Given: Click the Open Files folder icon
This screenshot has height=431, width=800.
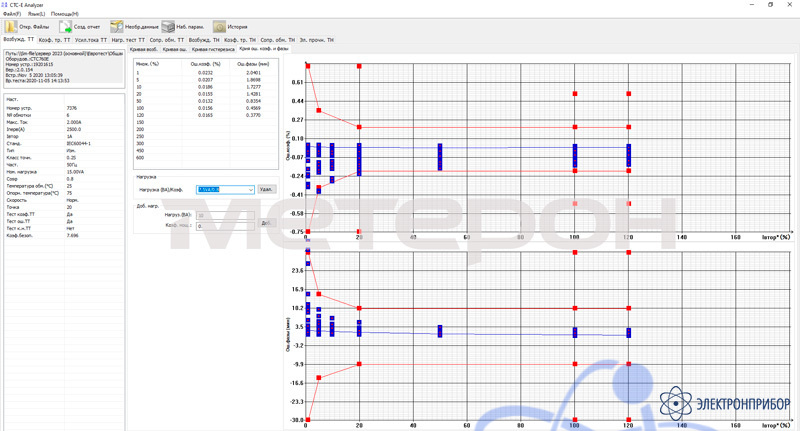Looking at the screenshot, I should tap(12, 27).
